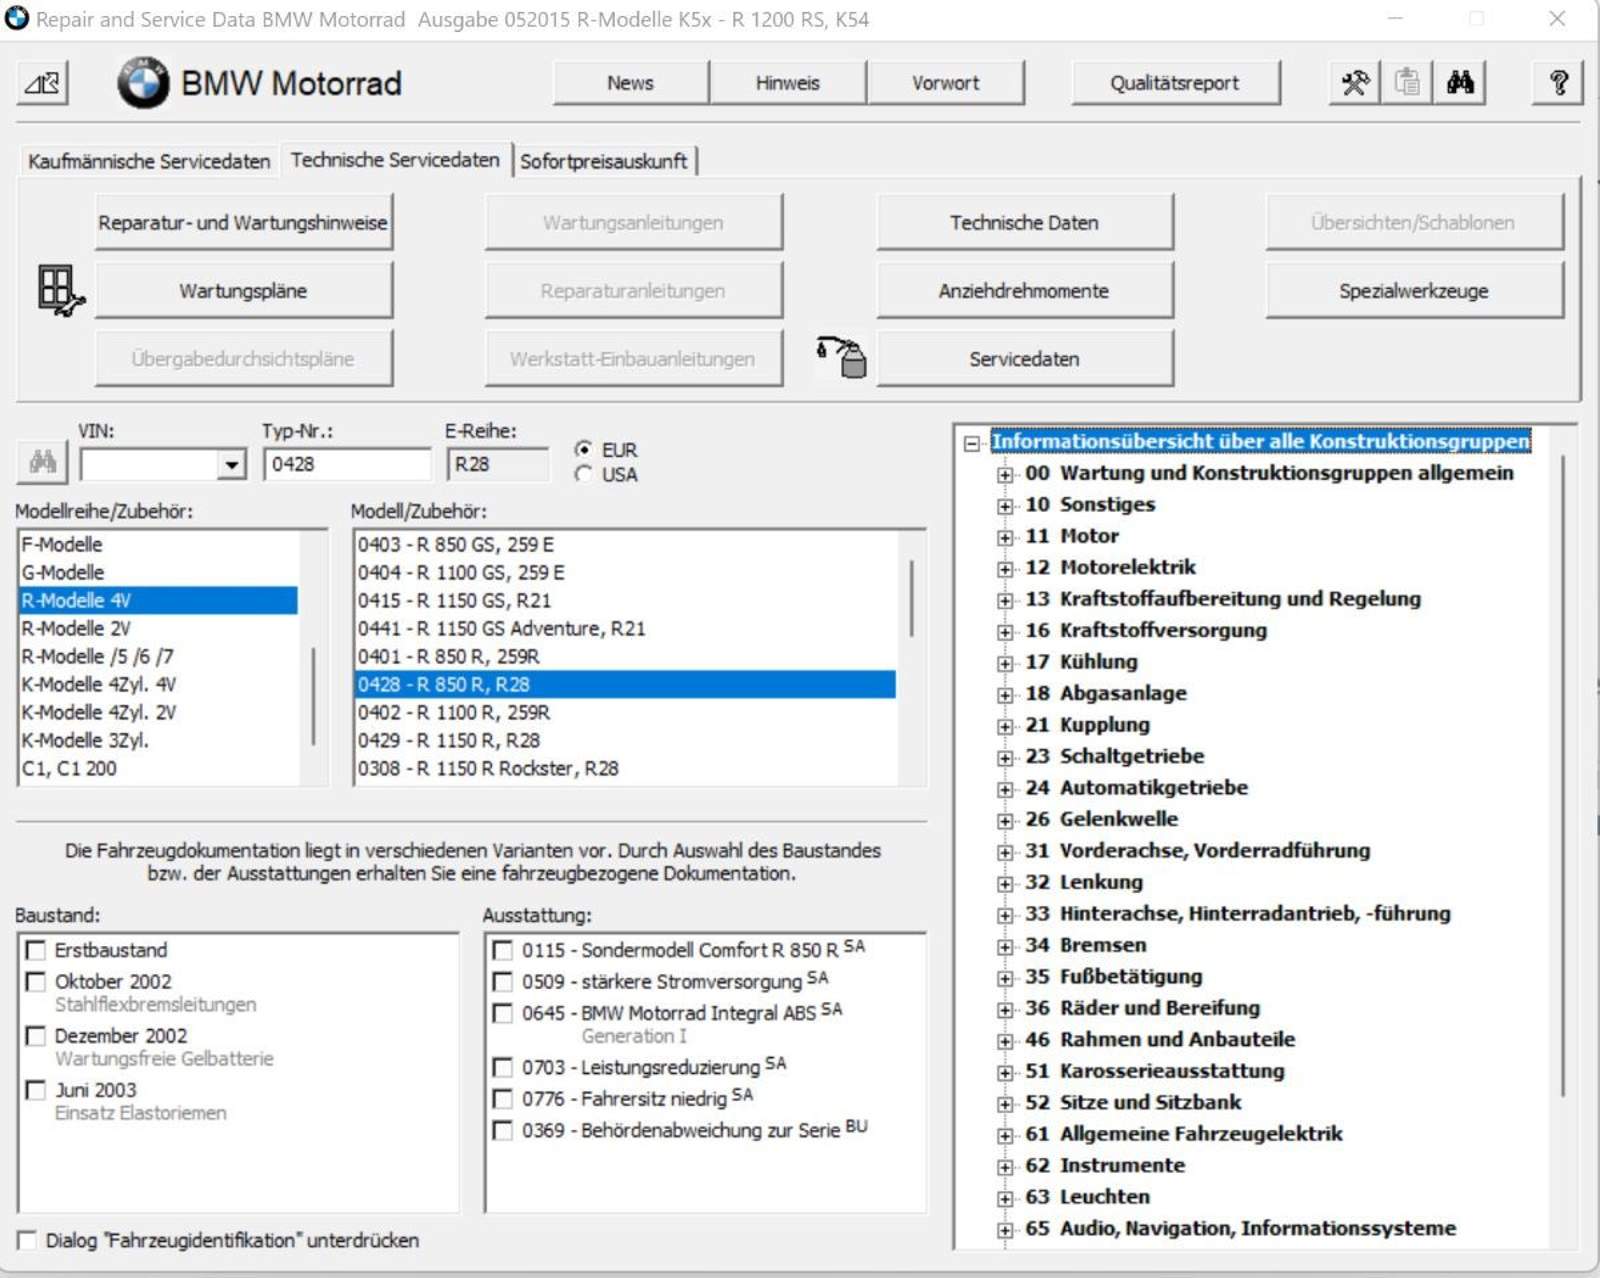Click the Modell/Zubehör list scrollbar
The height and width of the screenshot is (1278, 1600).
911,598
